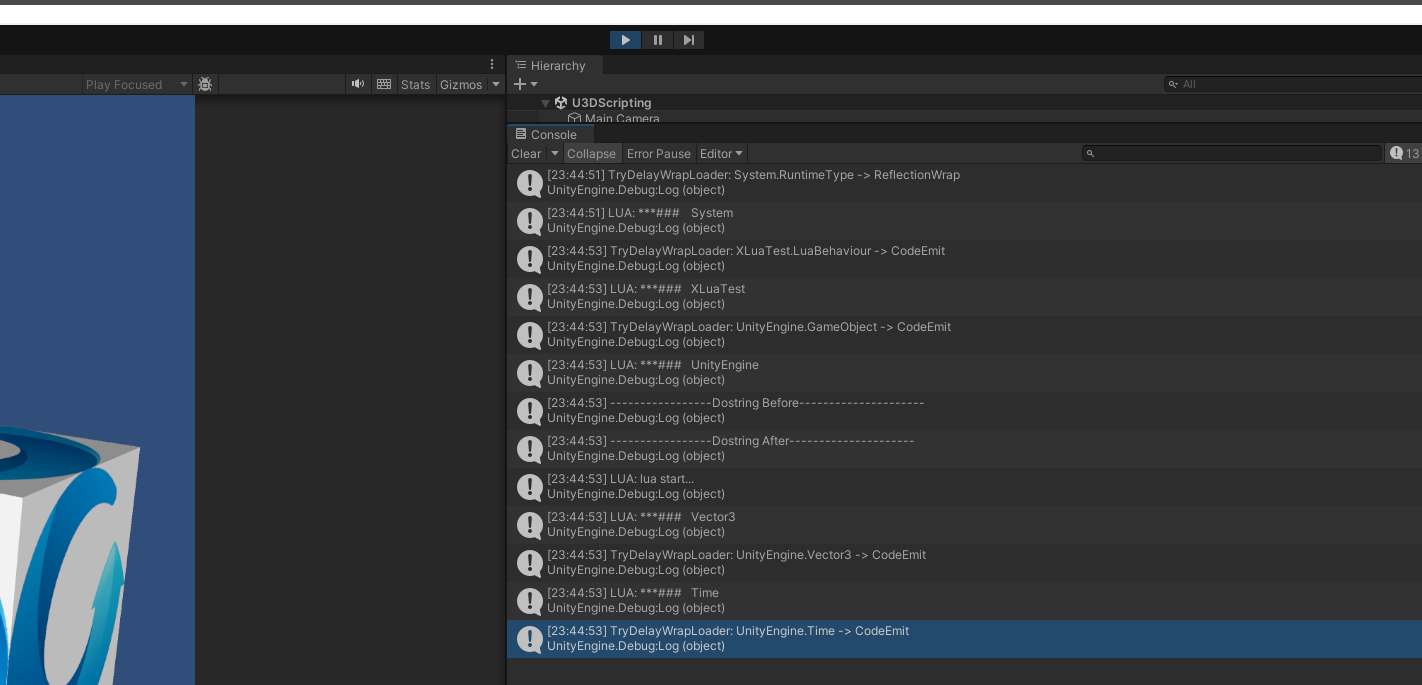Select the 'LUA: ***### Vector3' log entry
This screenshot has height=685, width=1422.
tap(964, 525)
